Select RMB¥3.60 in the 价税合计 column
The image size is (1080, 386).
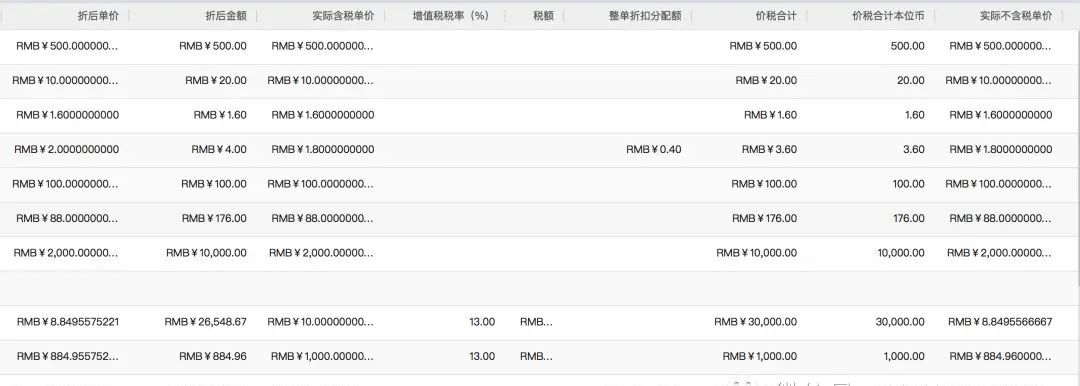coord(769,150)
